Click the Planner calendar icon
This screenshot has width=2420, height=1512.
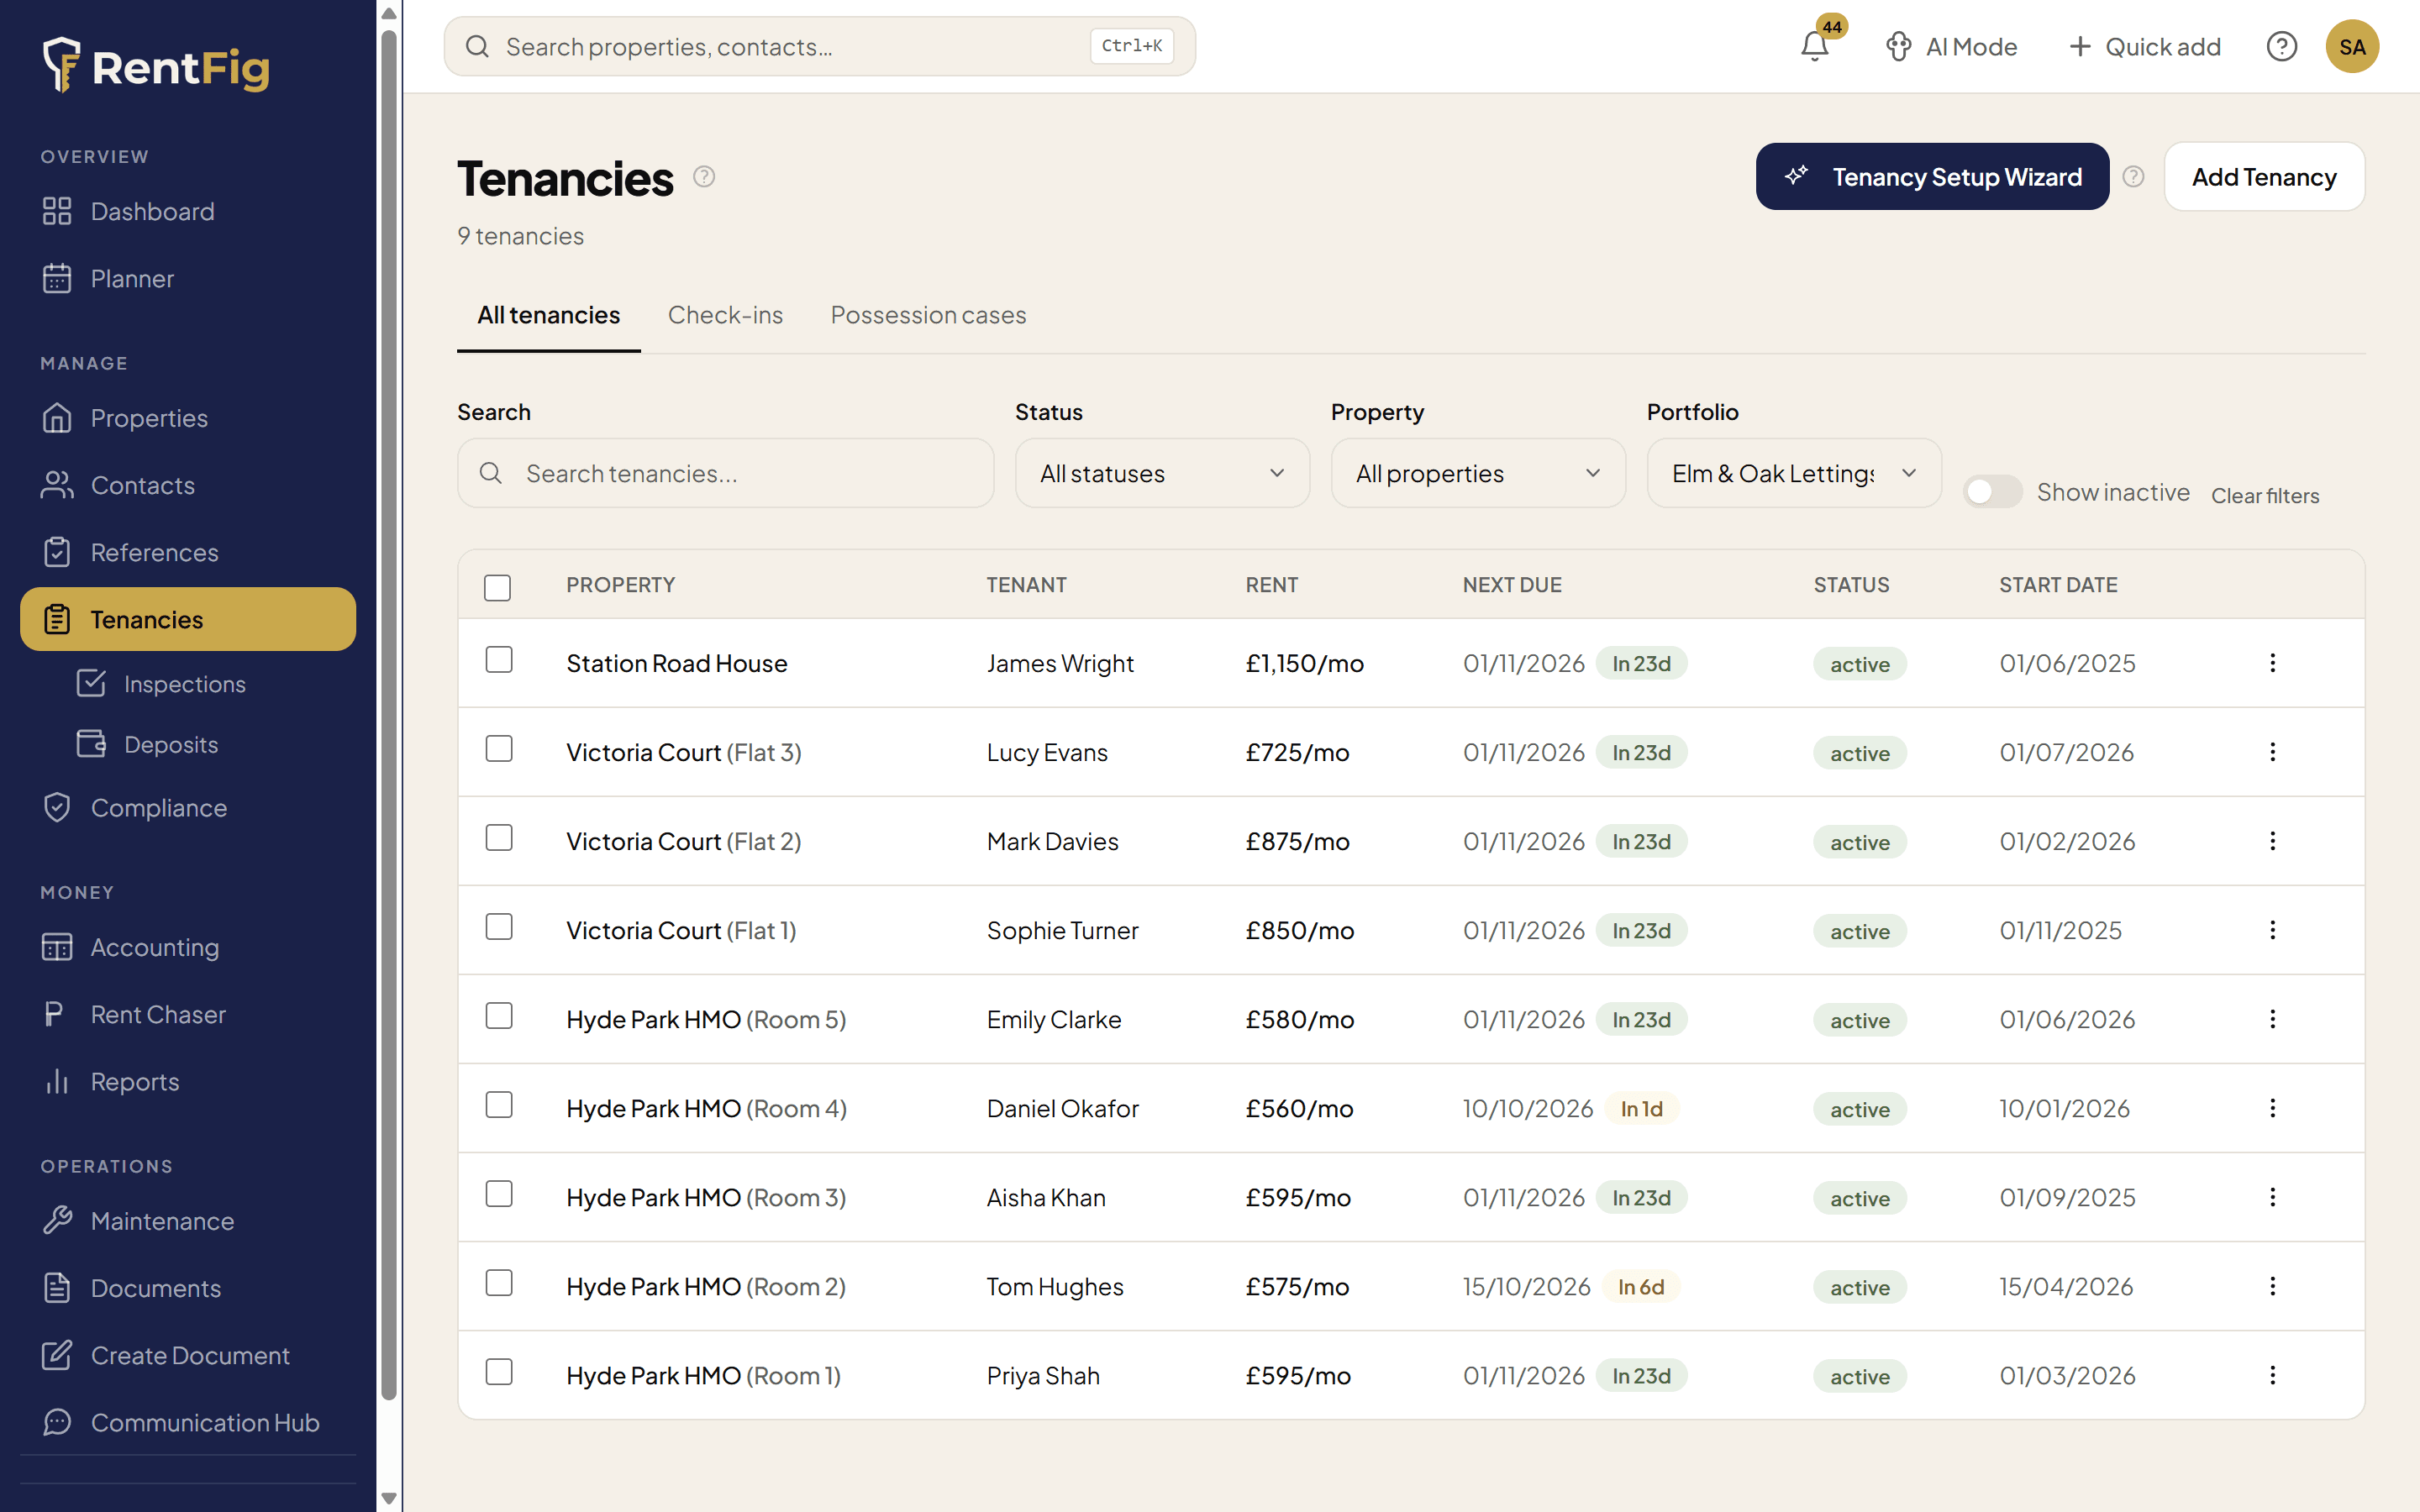coord(57,278)
